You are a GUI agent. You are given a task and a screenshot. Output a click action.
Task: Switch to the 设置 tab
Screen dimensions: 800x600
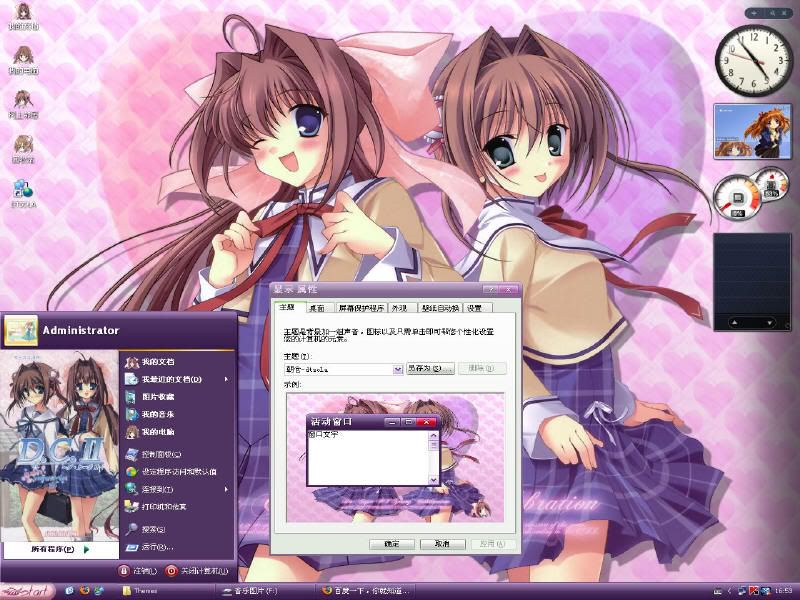tap(476, 308)
